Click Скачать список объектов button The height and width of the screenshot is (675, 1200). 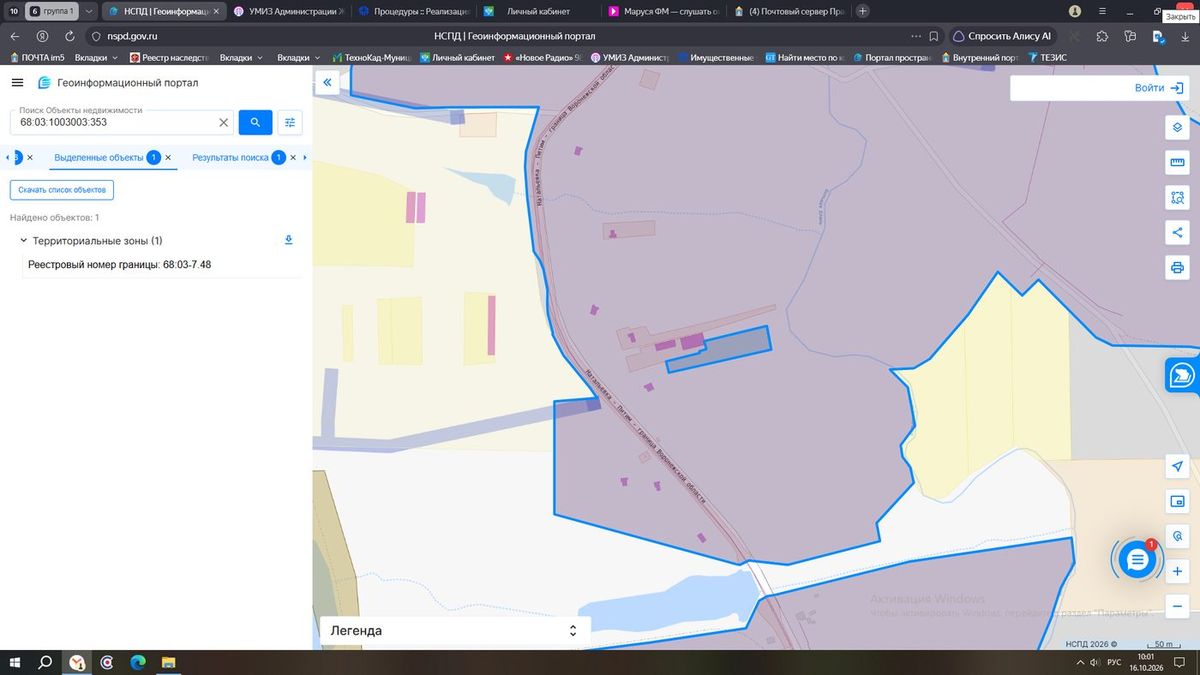[62, 190]
